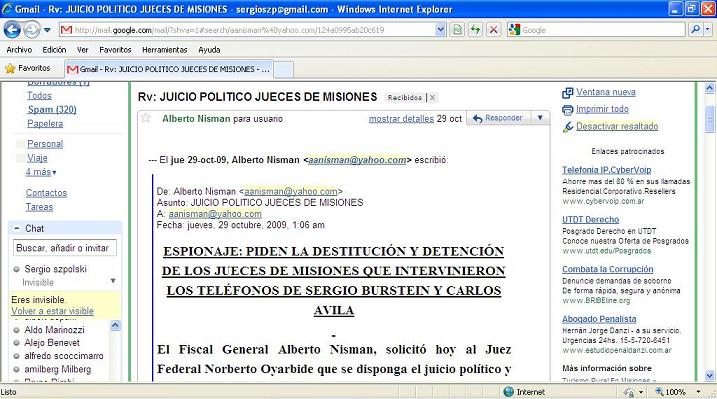Open the Favoritos menu
Viewport: 717px width, 399px height.
[115, 50]
